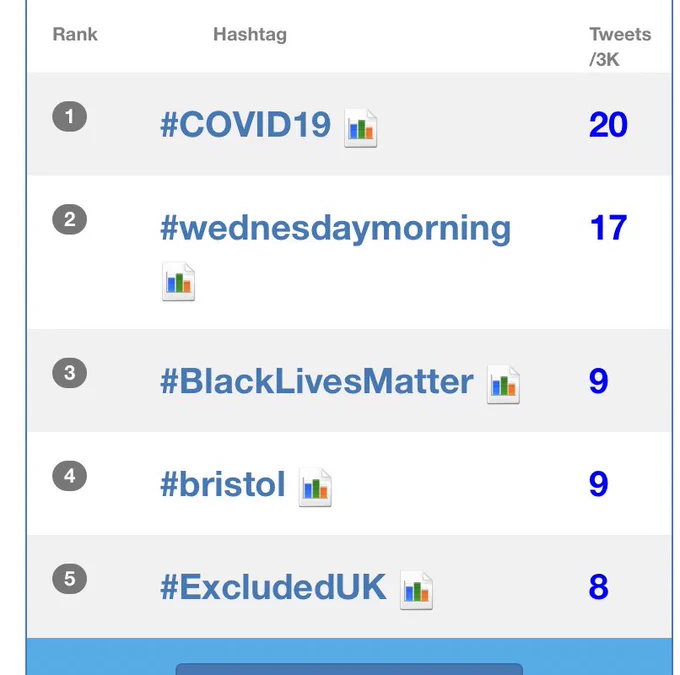Click the Hashtag column header
The image size is (680, 675).
[x=250, y=35]
